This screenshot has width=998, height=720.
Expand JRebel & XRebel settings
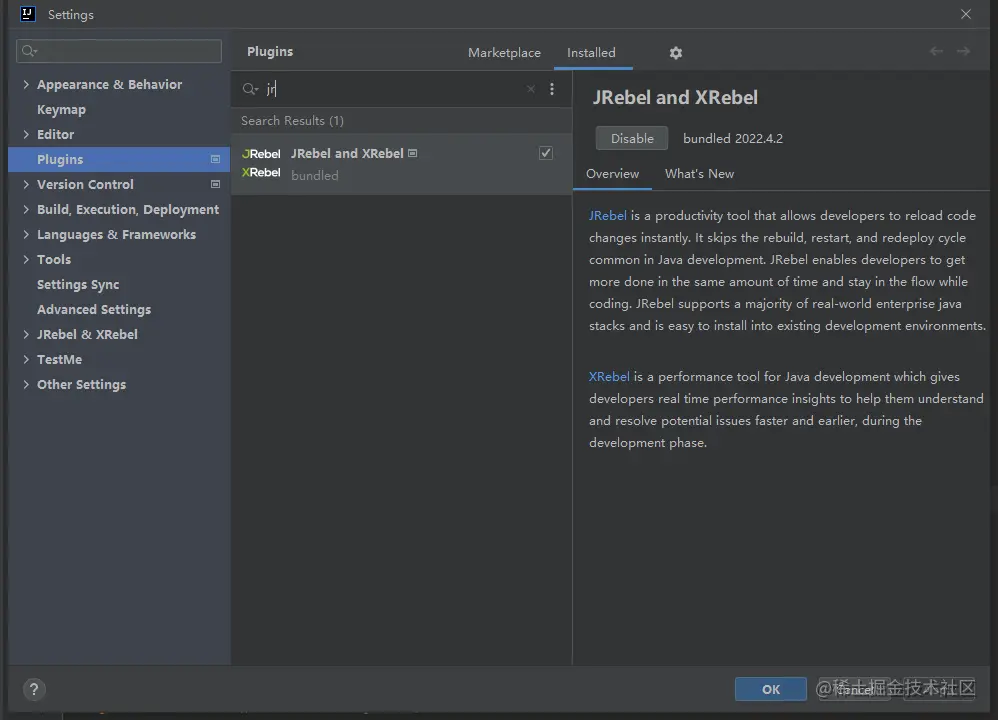tap(26, 334)
